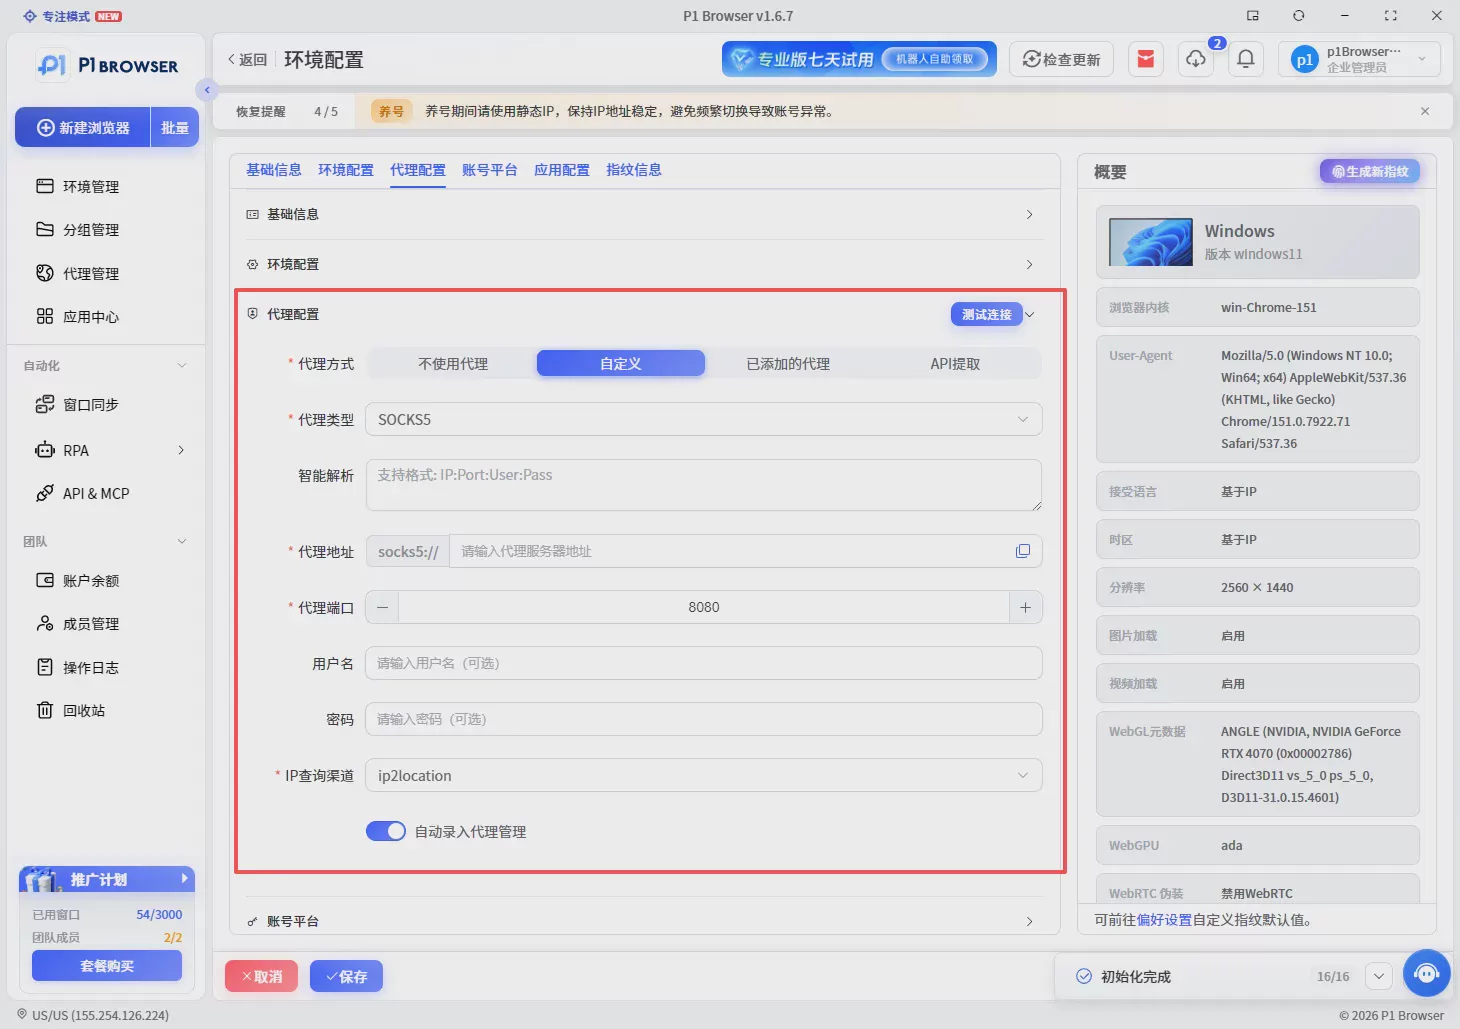This screenshot has width=1460, height=1029.
Task: Click the P1 Browser logo
Action: [107, 65]
